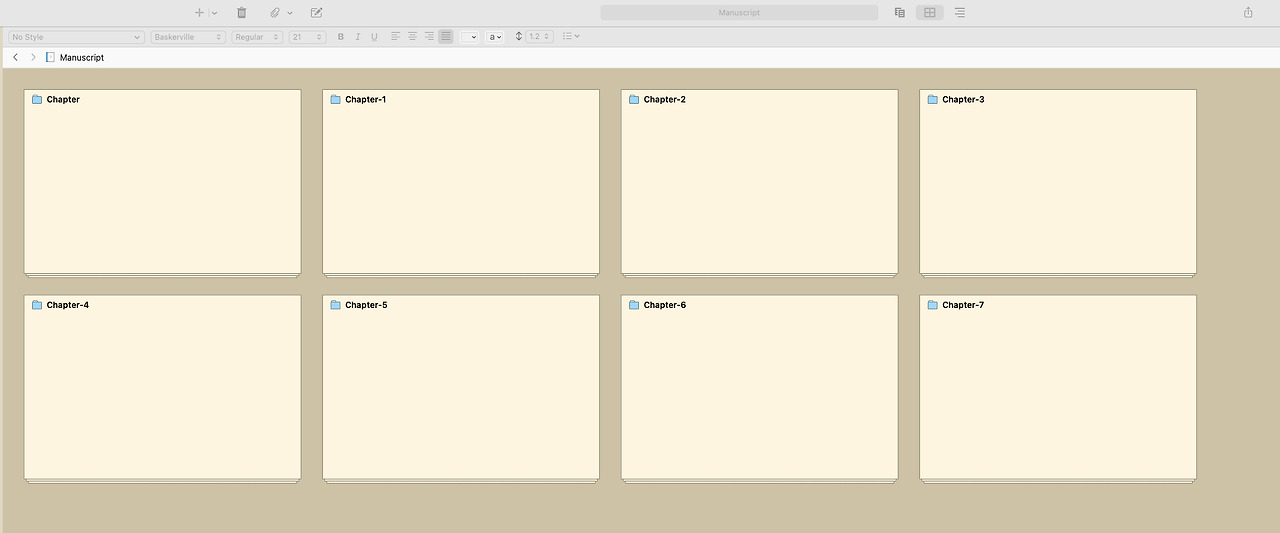Image resolution: width=1280 pixels, height=533 pixels.
Task: Click the Manuscript label in the path bar
Action: coord(82,58)
